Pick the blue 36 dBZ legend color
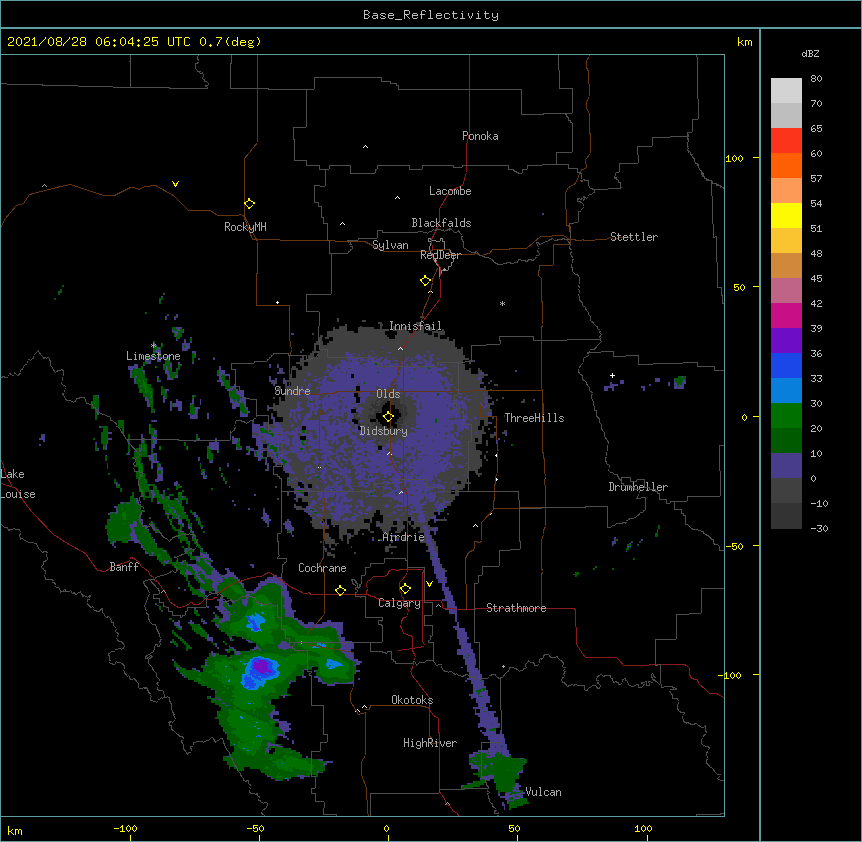 (786, 365)
